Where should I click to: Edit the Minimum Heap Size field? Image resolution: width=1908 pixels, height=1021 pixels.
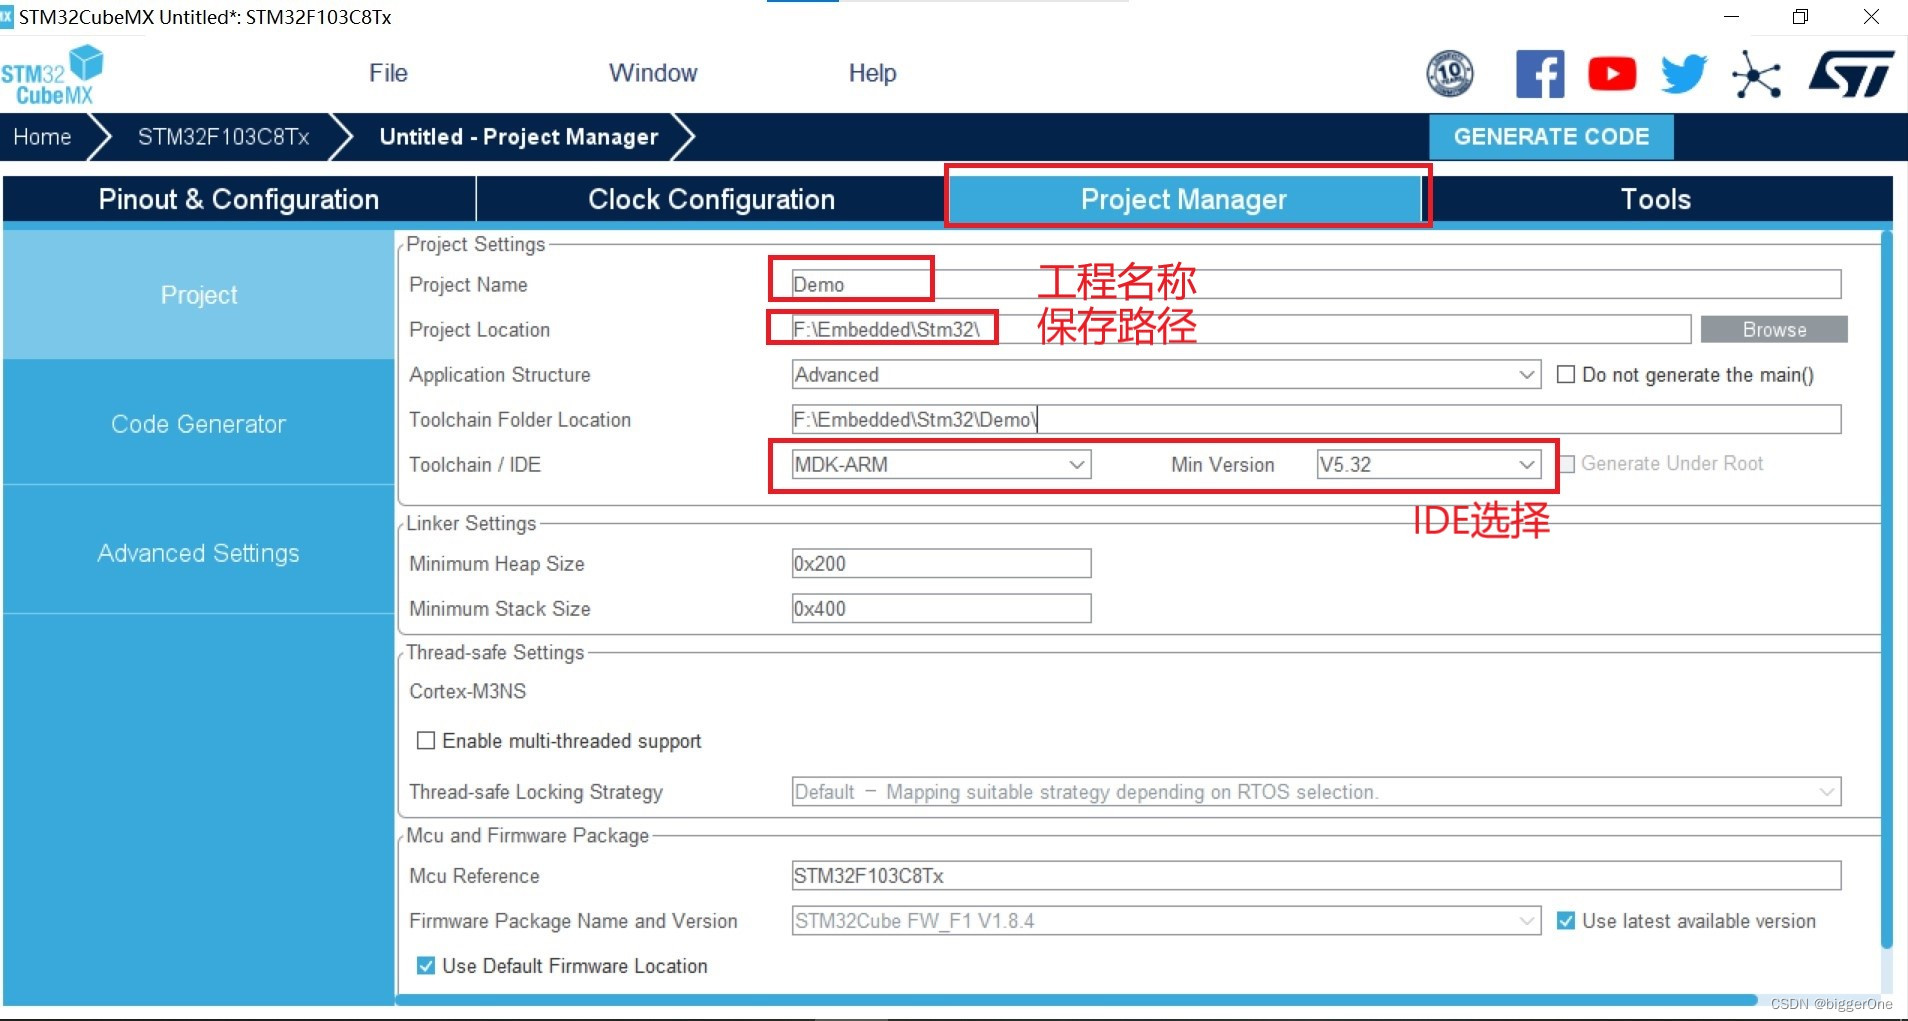pyautogui.click(x=941, y=563)
